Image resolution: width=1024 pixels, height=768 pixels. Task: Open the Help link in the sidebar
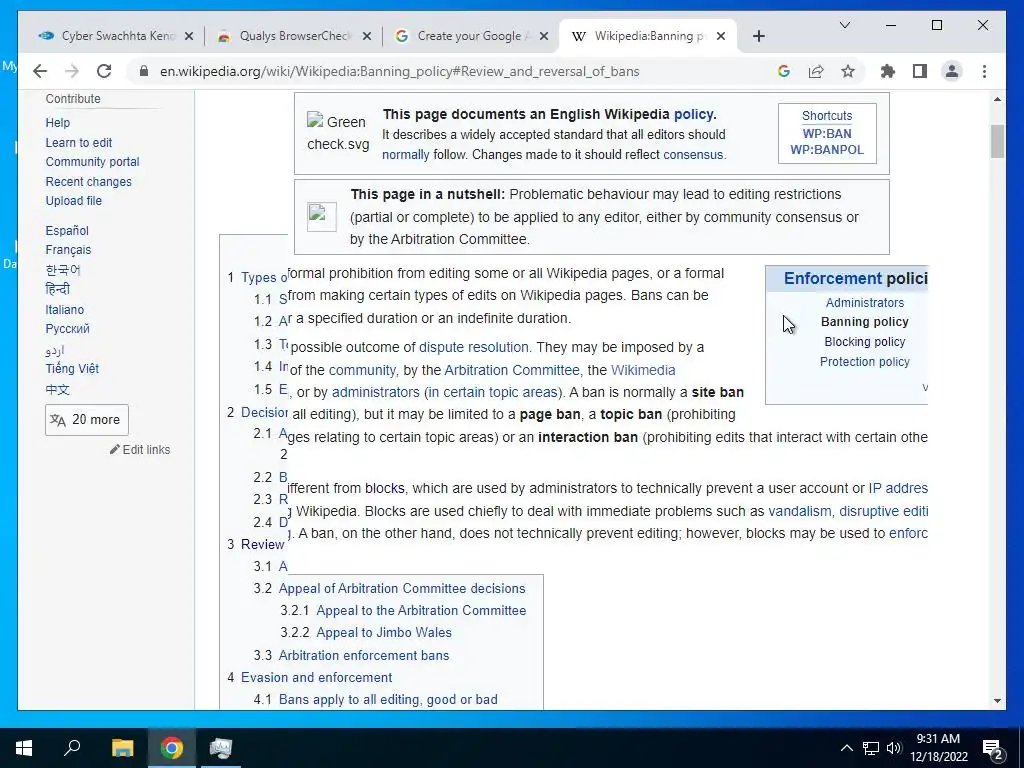[57, 122]
